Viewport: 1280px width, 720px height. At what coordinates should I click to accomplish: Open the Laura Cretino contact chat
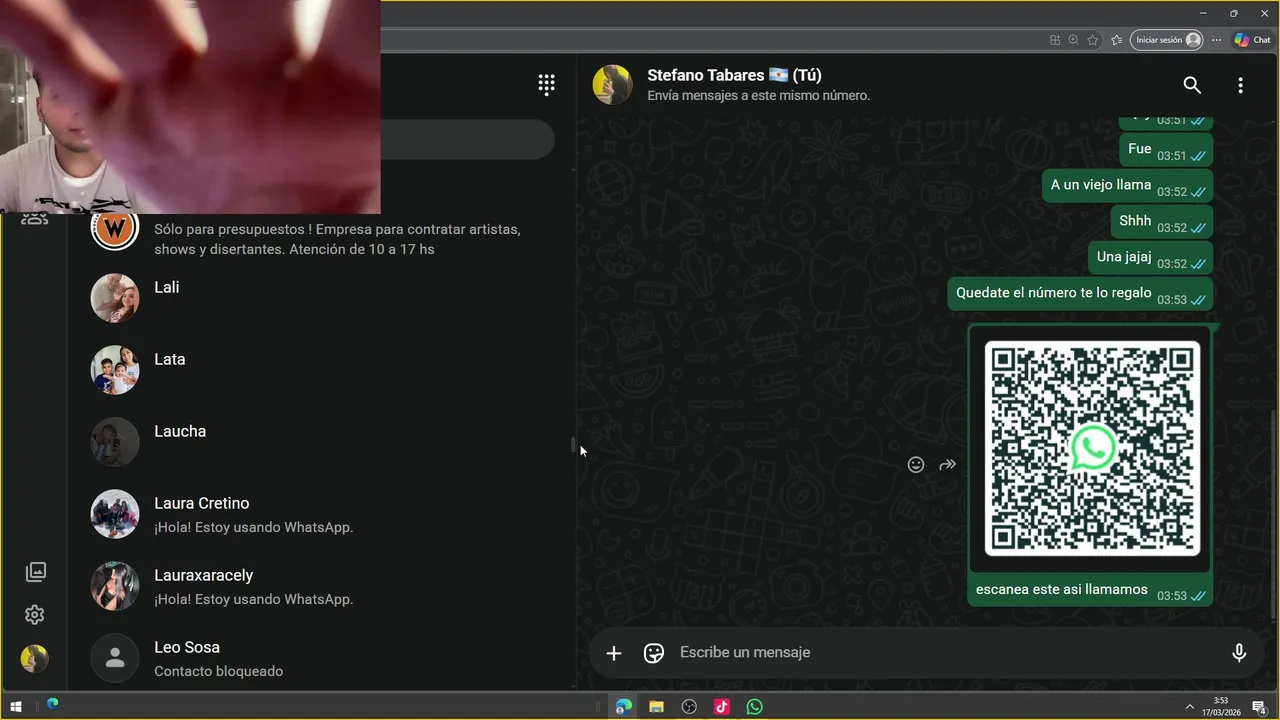pyautogui.click(x=321, y=513)
